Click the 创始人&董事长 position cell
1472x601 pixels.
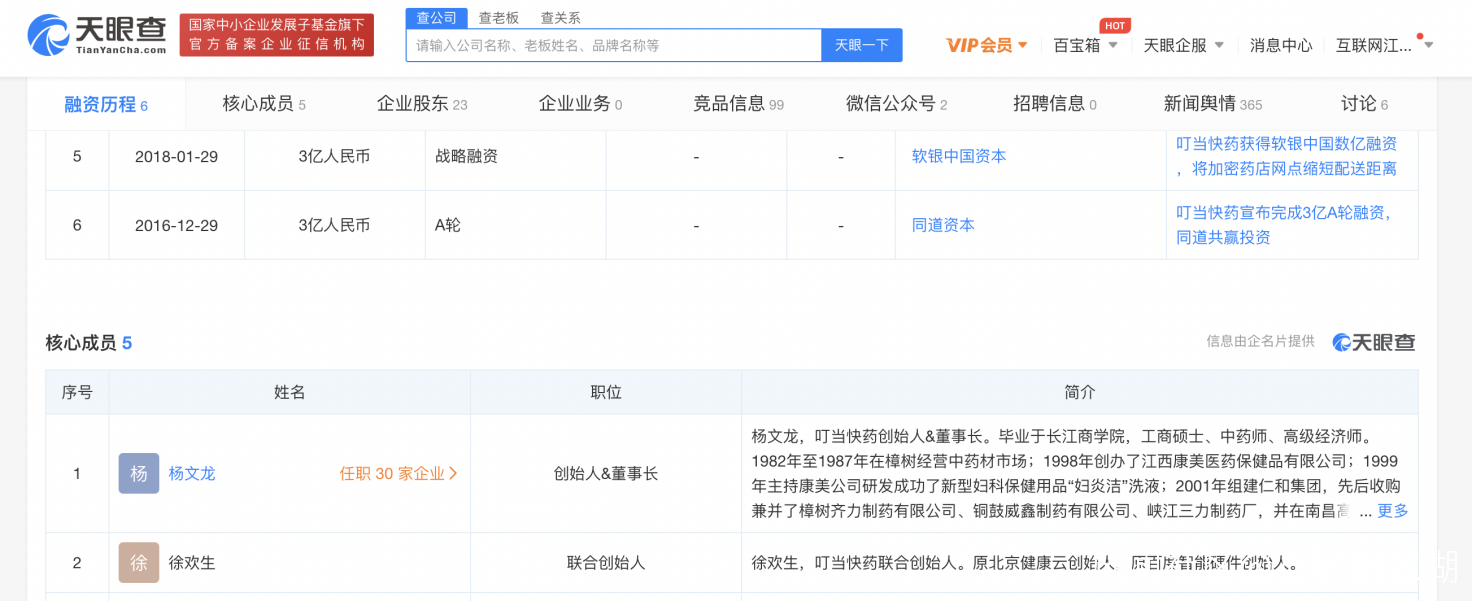[606, 473]
